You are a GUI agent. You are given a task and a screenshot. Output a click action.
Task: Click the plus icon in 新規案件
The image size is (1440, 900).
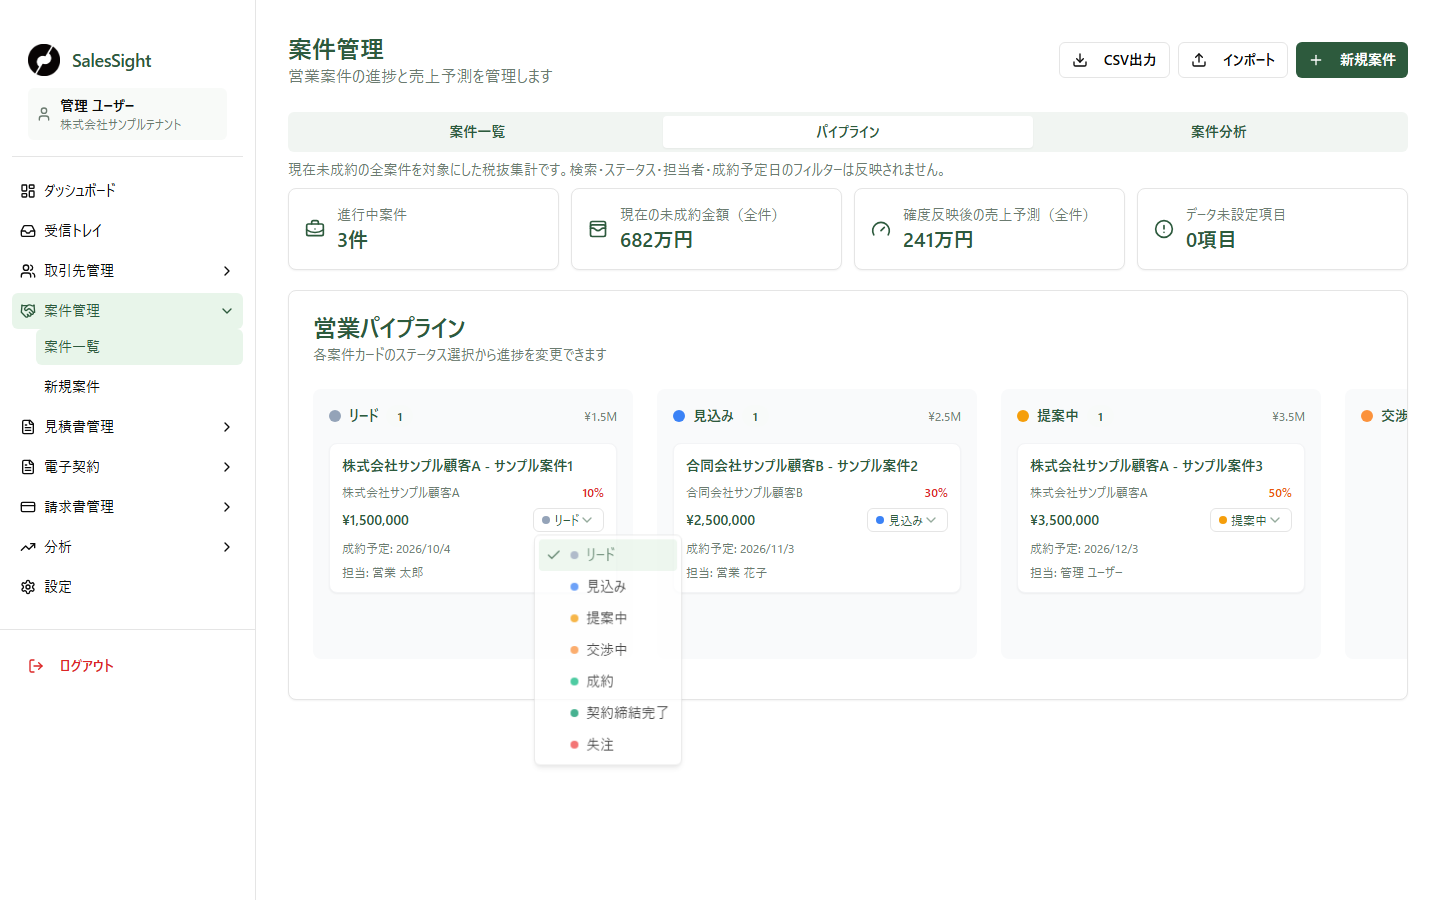(1316, 60)
